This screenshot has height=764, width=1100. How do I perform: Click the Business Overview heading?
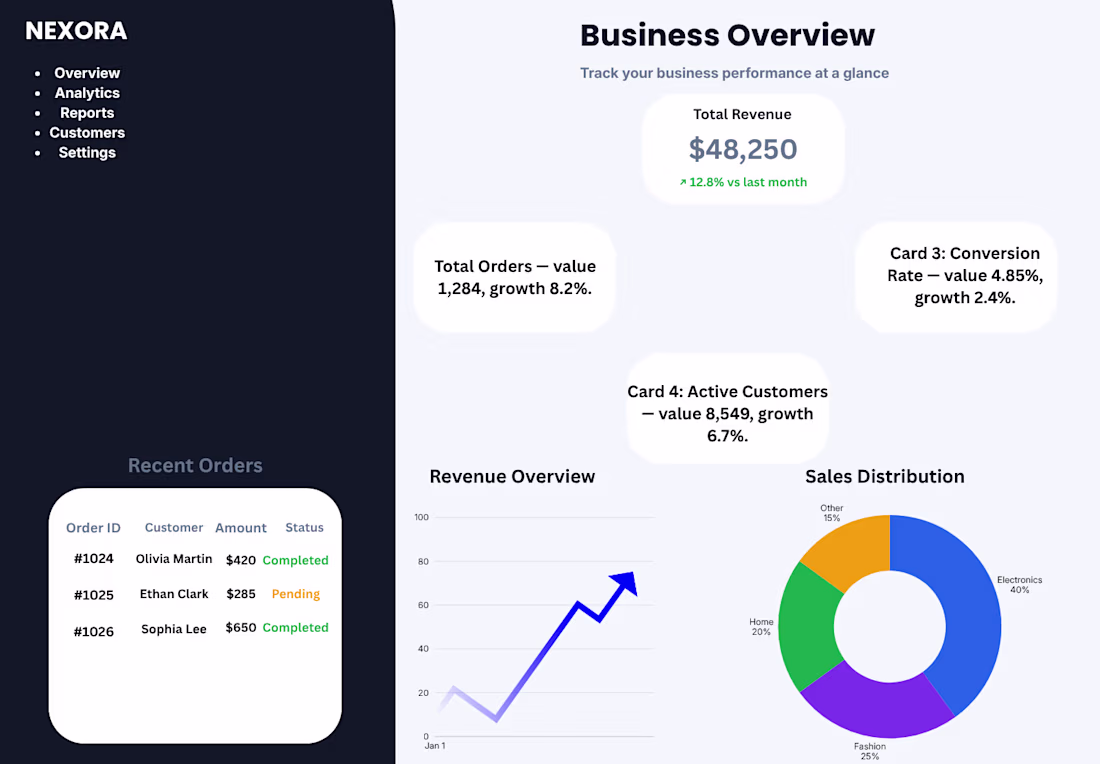coord(727,35)
